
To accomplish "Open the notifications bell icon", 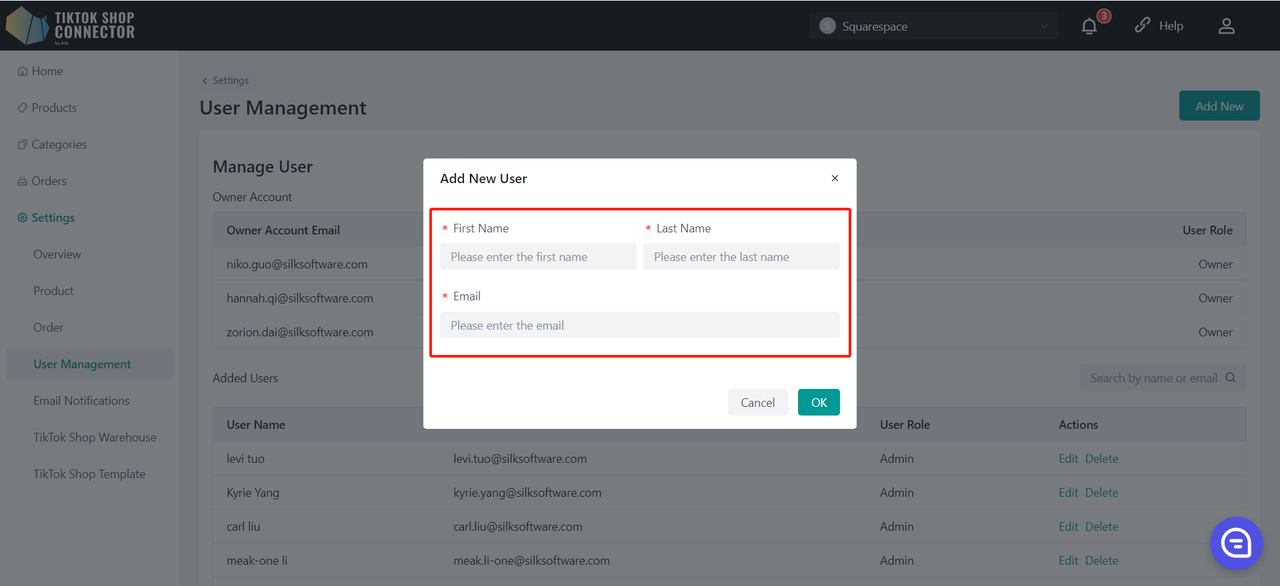I will click(x=1090, y=27).
